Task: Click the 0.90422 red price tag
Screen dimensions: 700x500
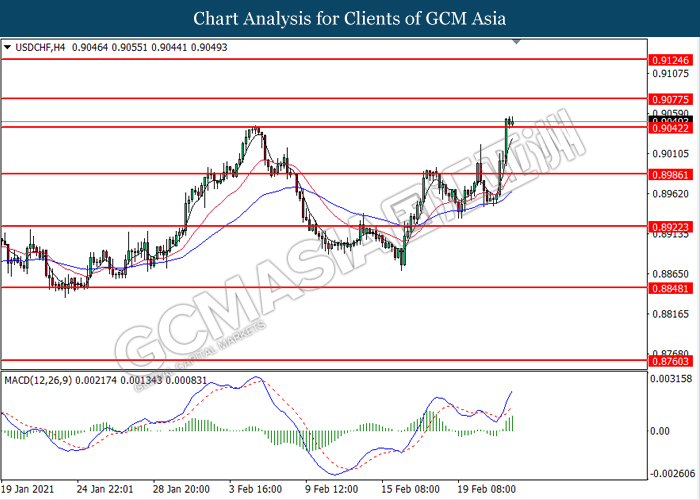Action: click(671, 128)
